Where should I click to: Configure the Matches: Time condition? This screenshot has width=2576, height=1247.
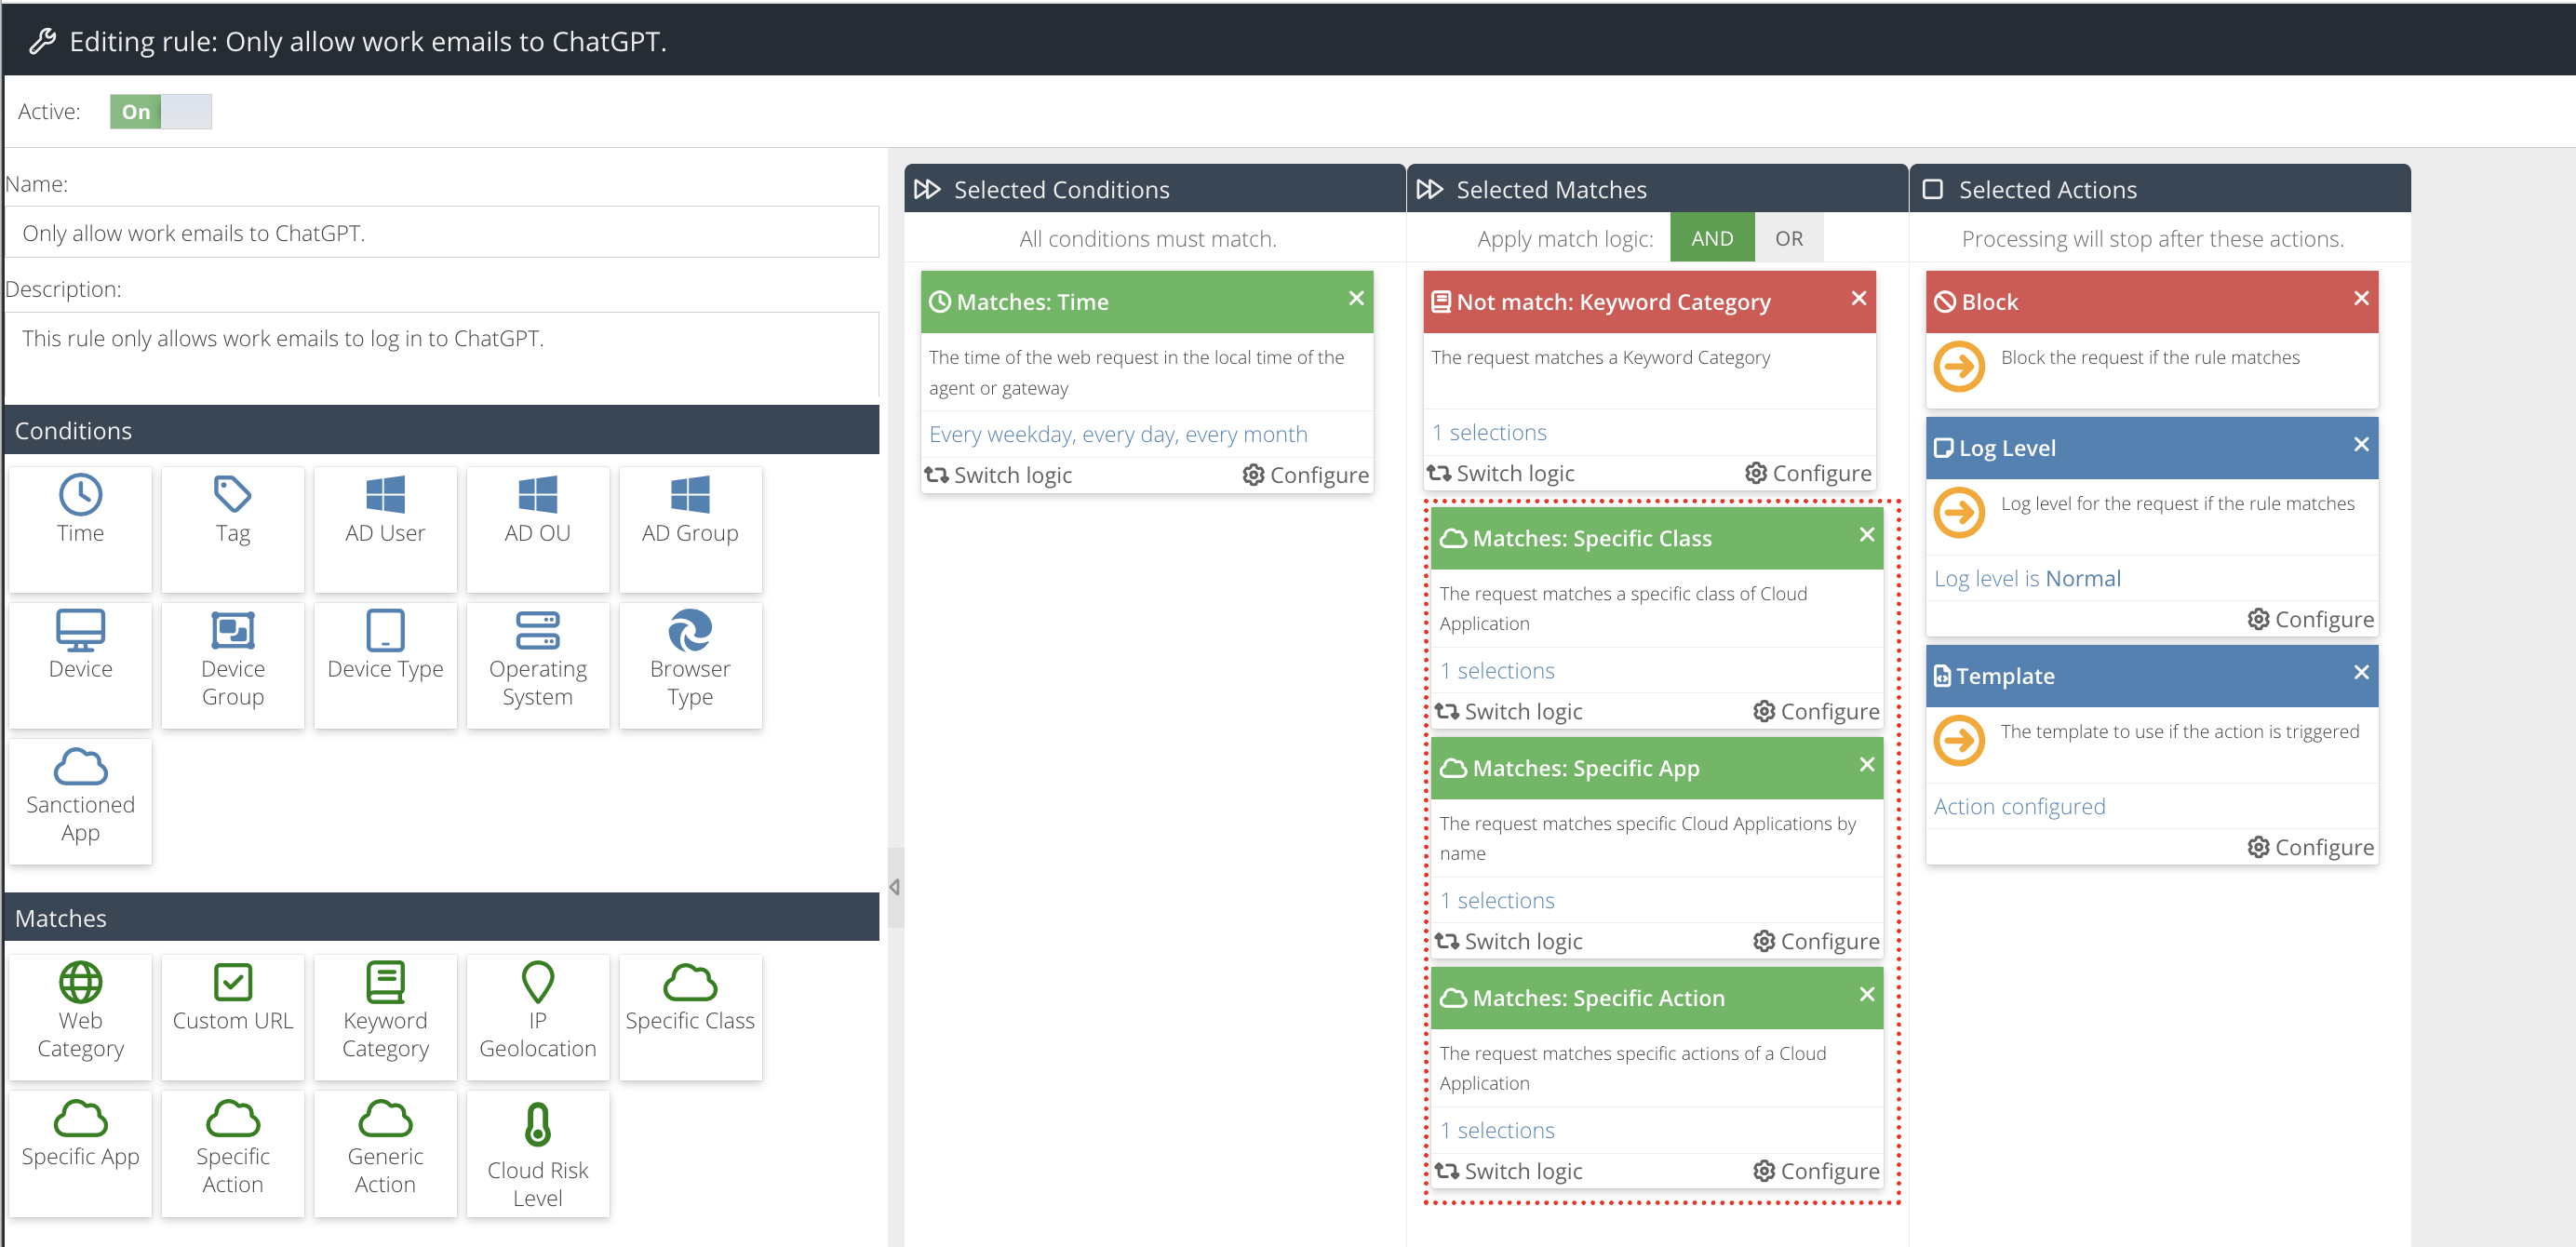(1306, 475)
